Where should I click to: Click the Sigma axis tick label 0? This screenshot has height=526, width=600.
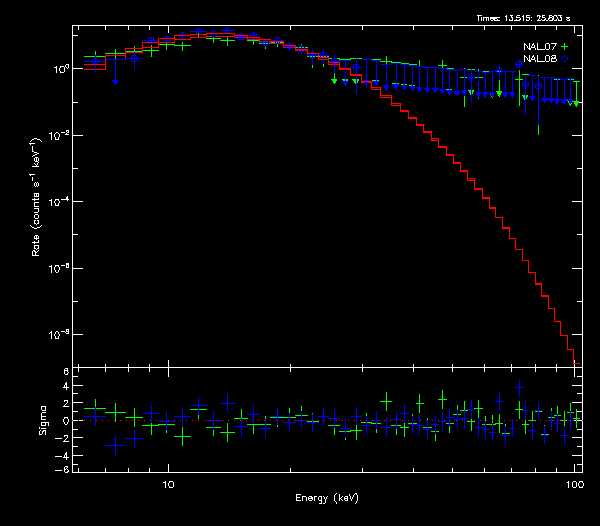66,420
